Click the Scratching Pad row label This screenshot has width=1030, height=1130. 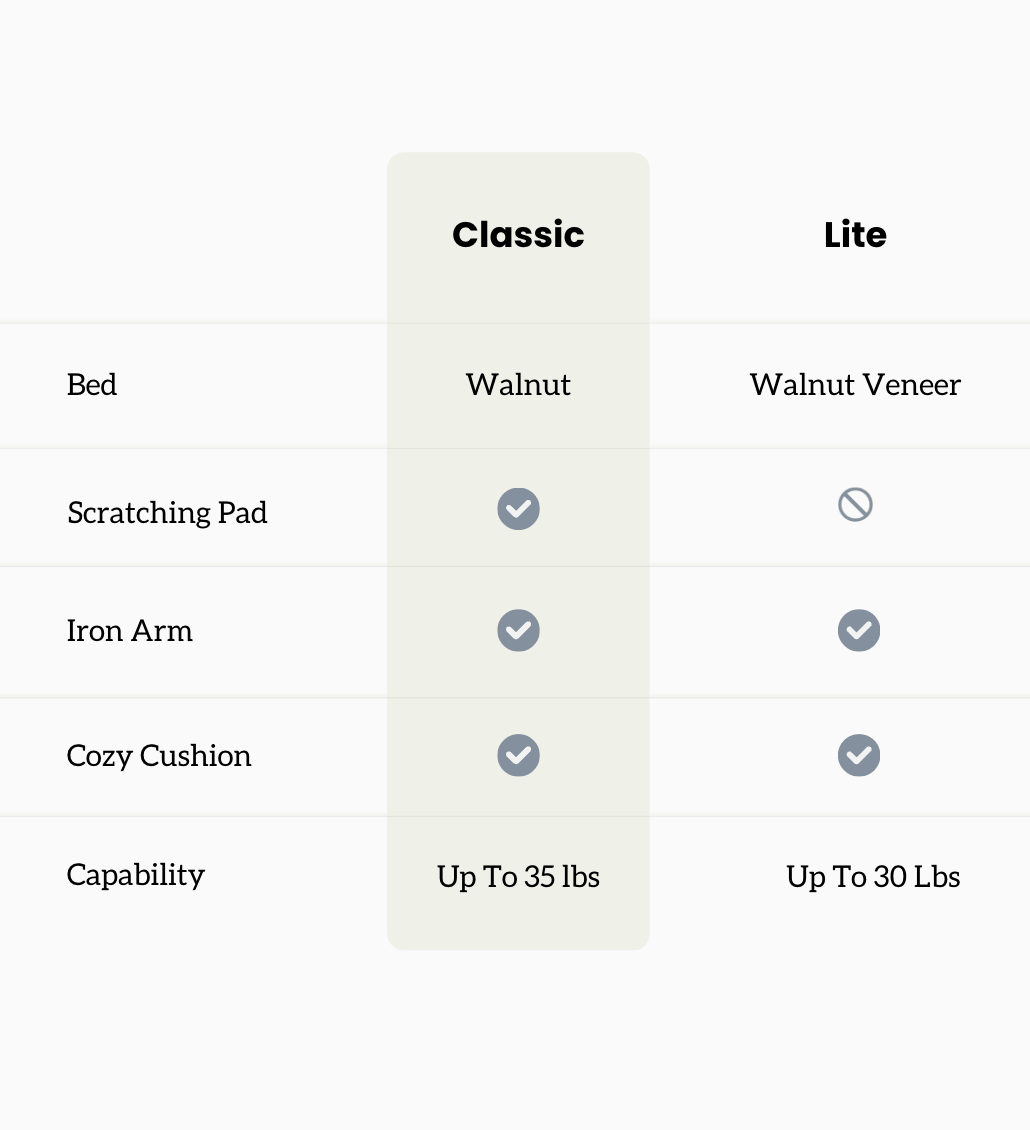[x=167, y=512]
